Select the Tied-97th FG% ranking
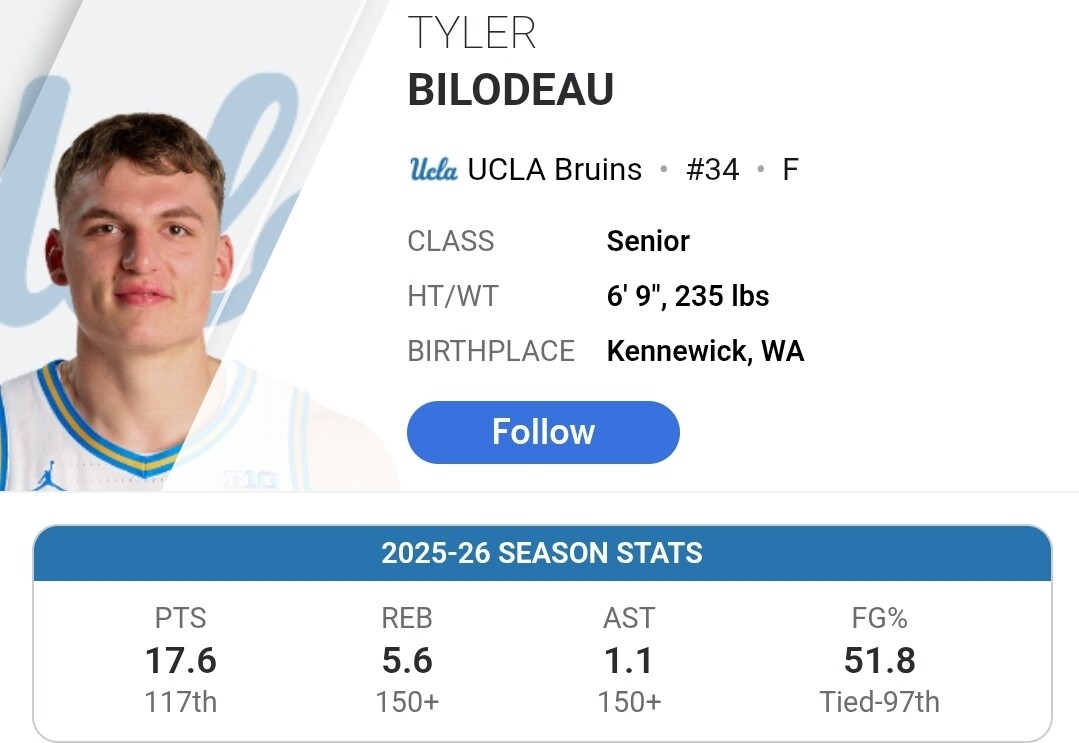Screen dimensions: 1079x743 [879, 702]
